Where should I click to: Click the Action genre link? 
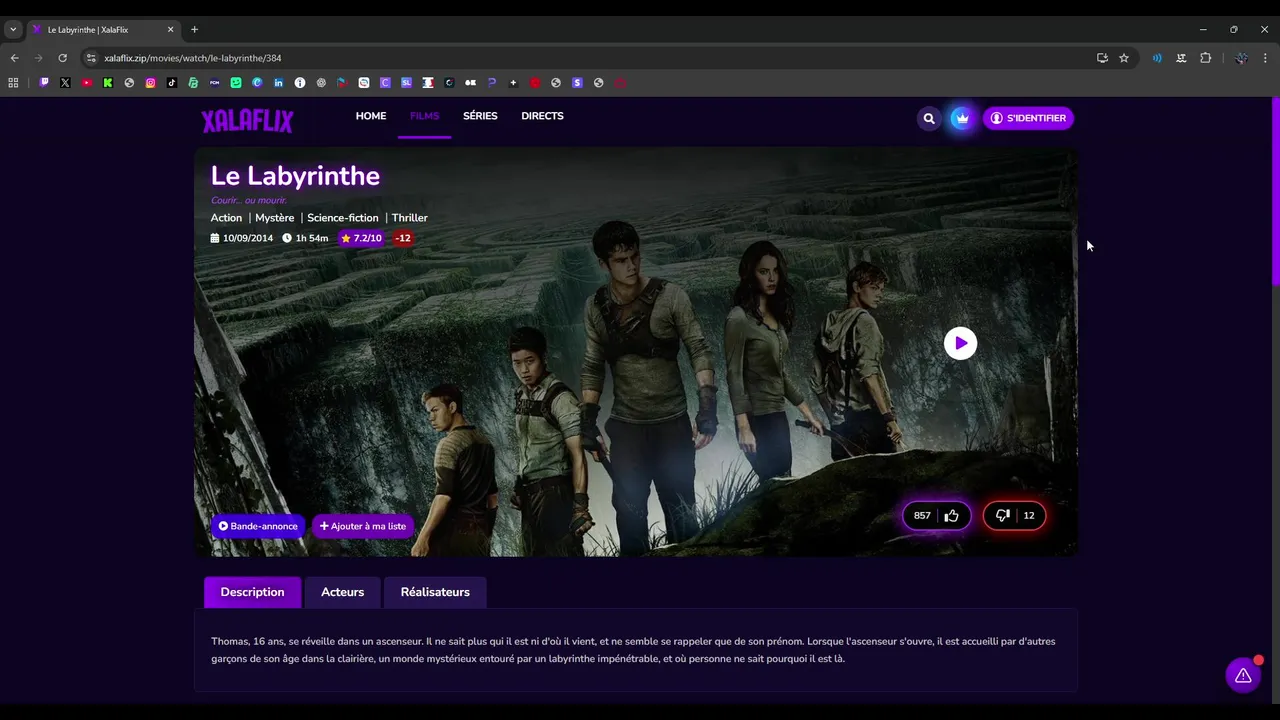tap(226, 218)
